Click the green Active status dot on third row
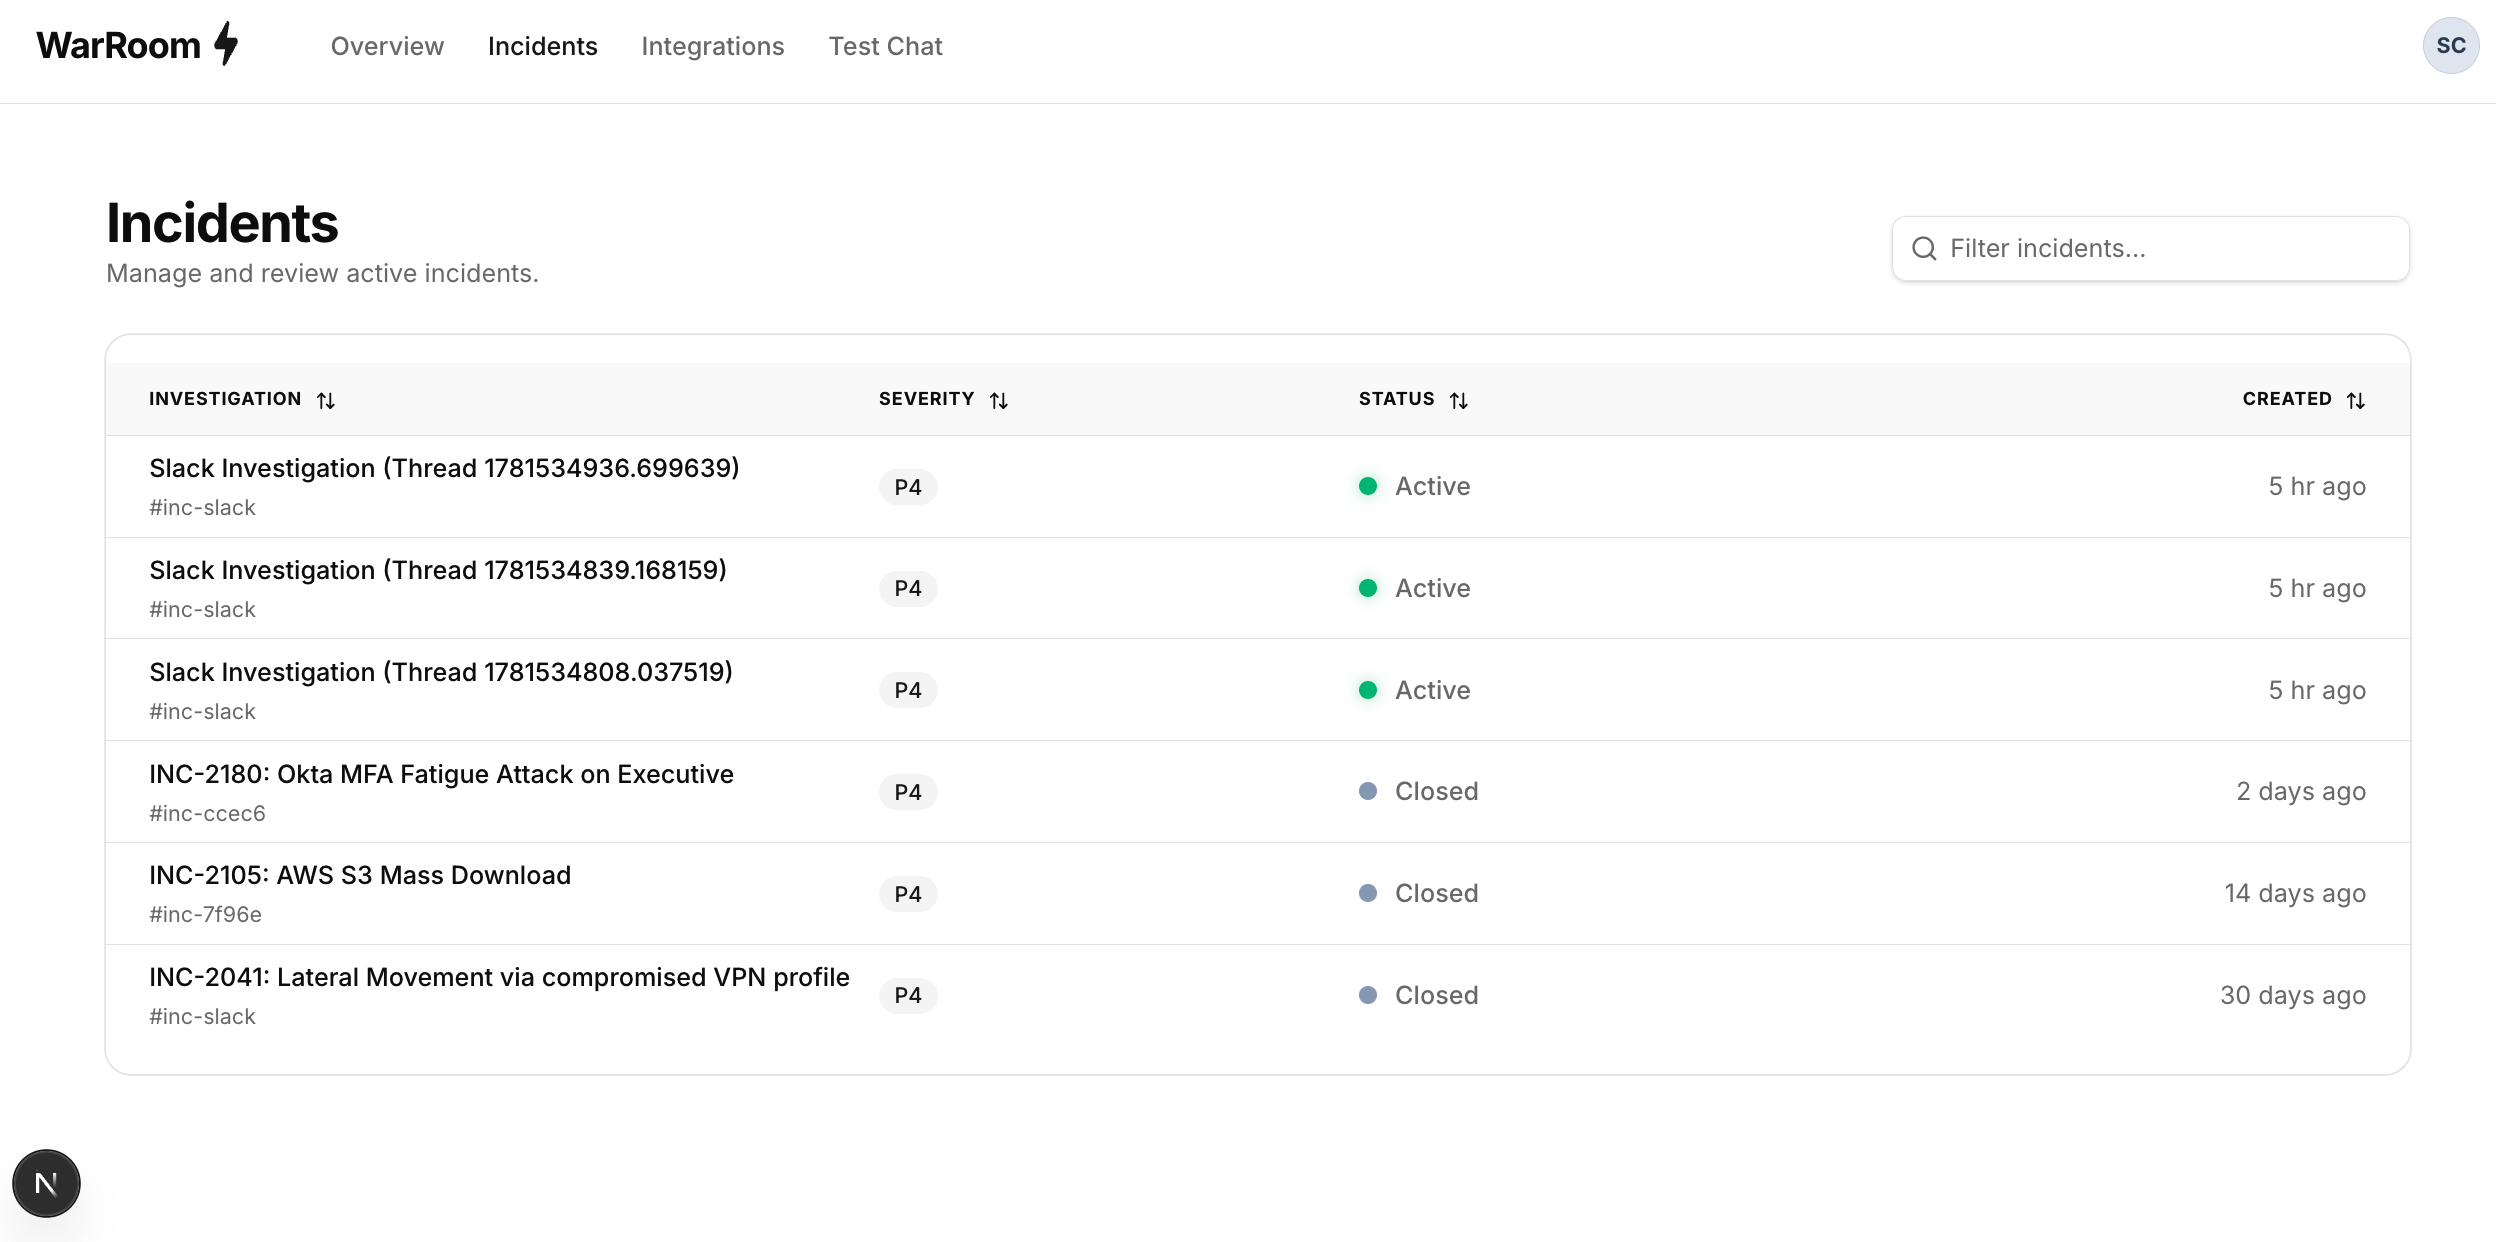 point(1368,690)
